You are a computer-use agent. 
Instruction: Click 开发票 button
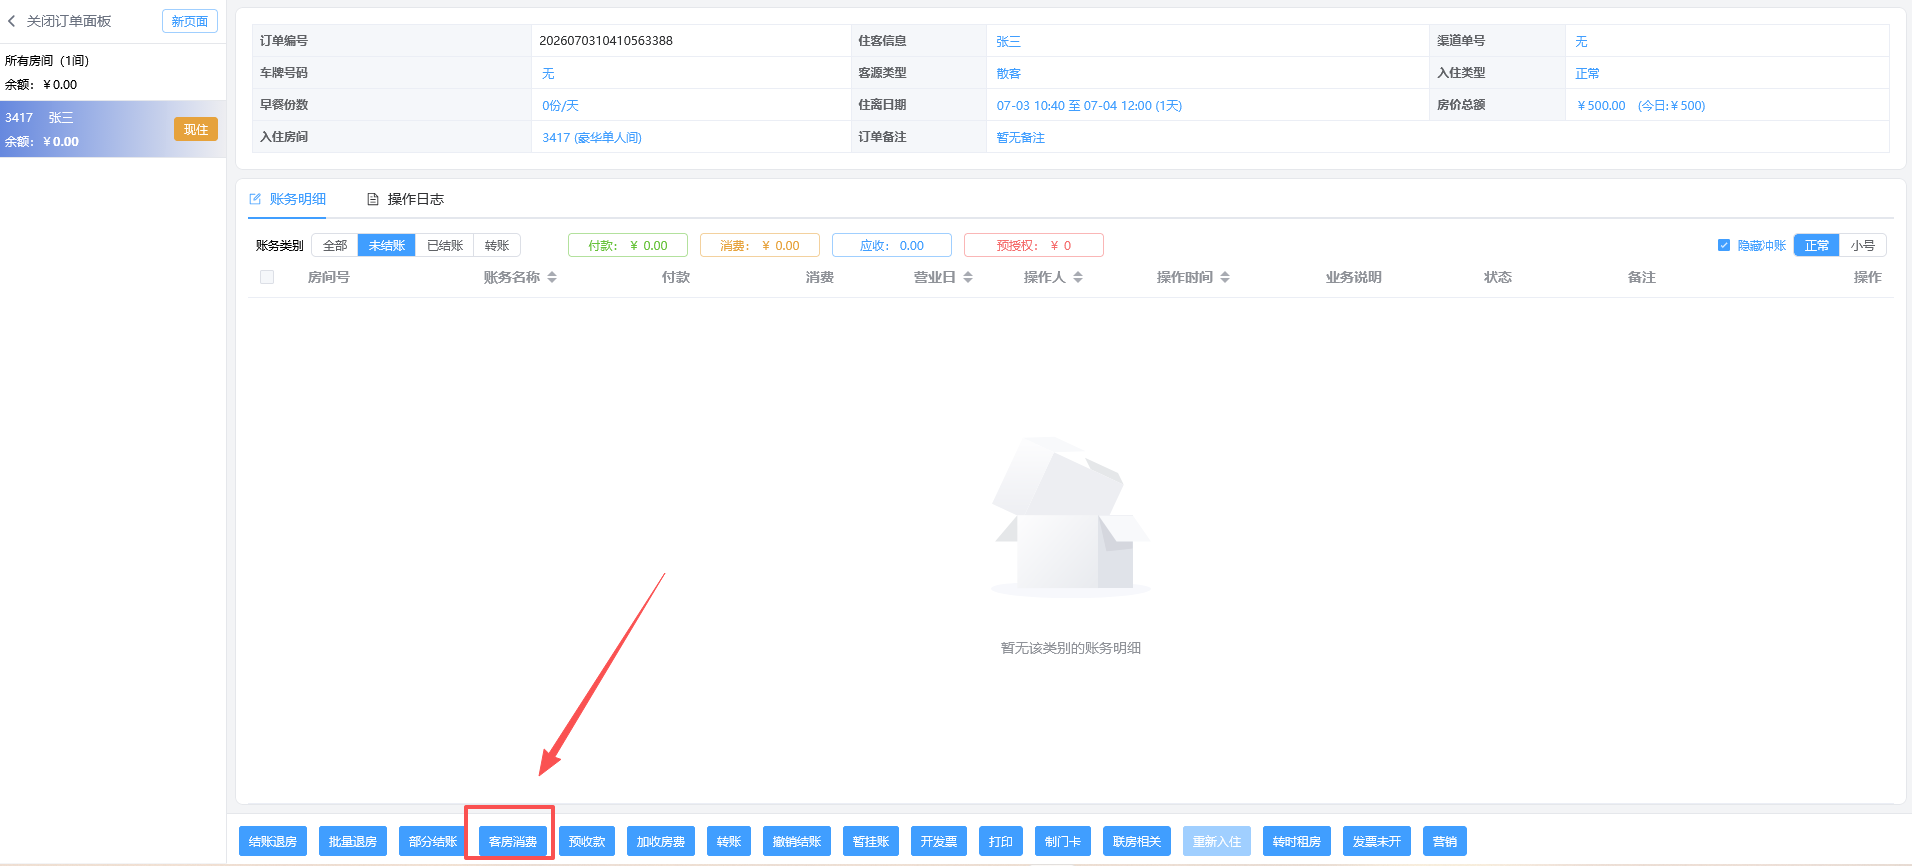[939, 841]
